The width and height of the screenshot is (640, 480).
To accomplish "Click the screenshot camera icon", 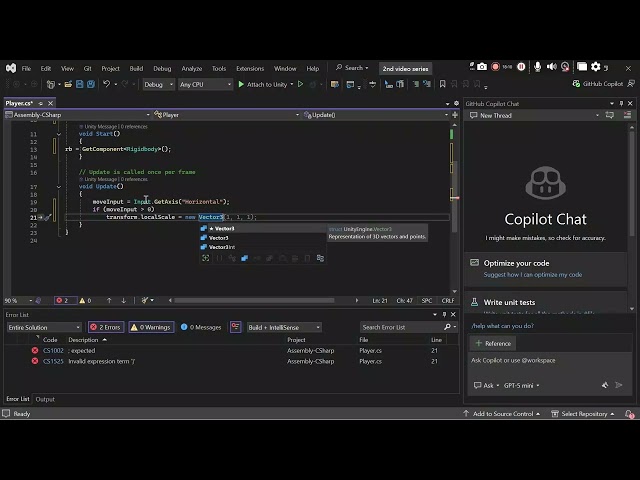I will click(x=482, y=67).
